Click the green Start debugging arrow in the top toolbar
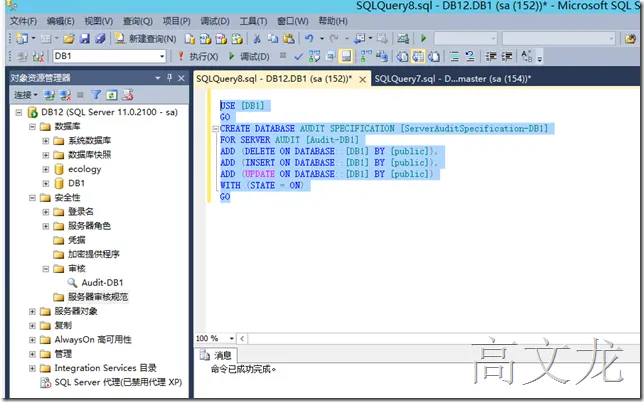 423,39
